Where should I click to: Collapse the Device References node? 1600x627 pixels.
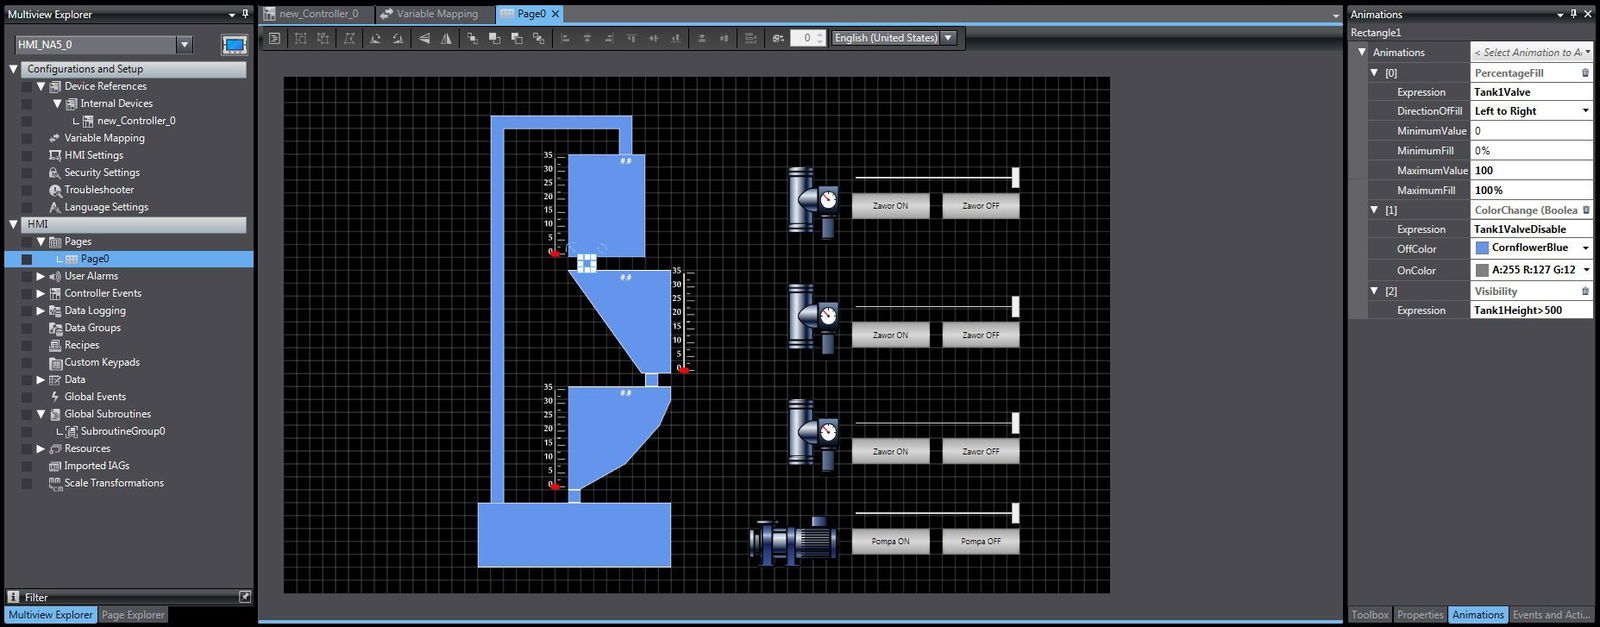click(41, 86)
